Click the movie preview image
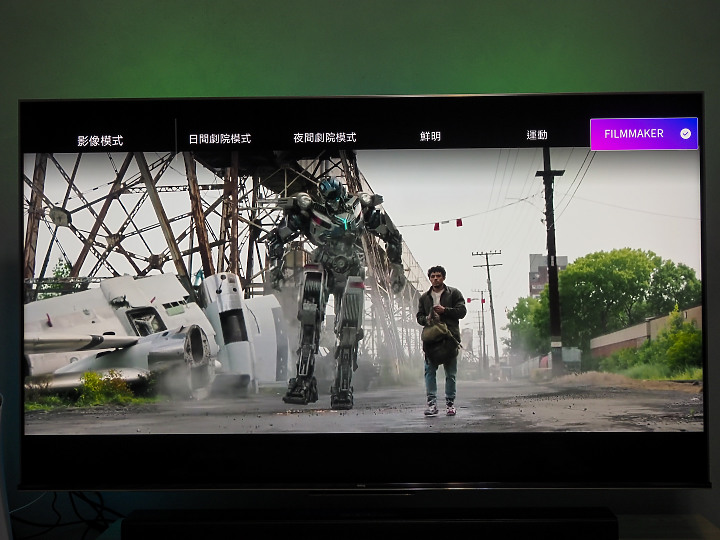Image resolution: width=720 pixels, height=540 pixels. tap(363, 290)
